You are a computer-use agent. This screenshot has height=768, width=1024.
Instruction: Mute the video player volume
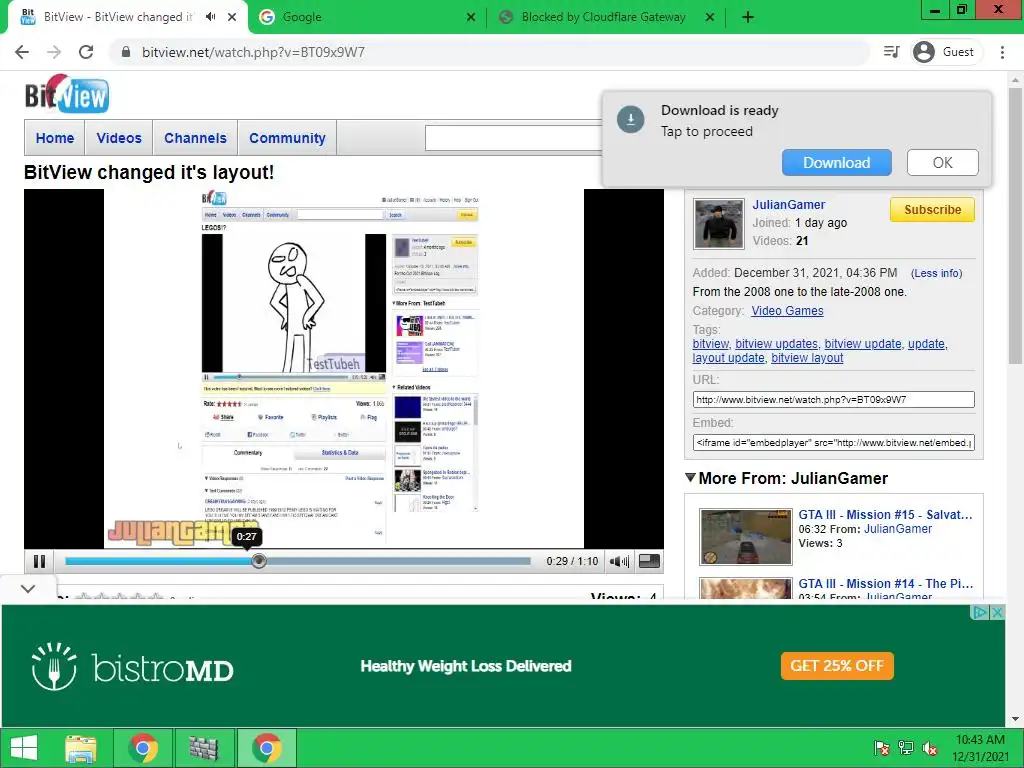[618, 561]
